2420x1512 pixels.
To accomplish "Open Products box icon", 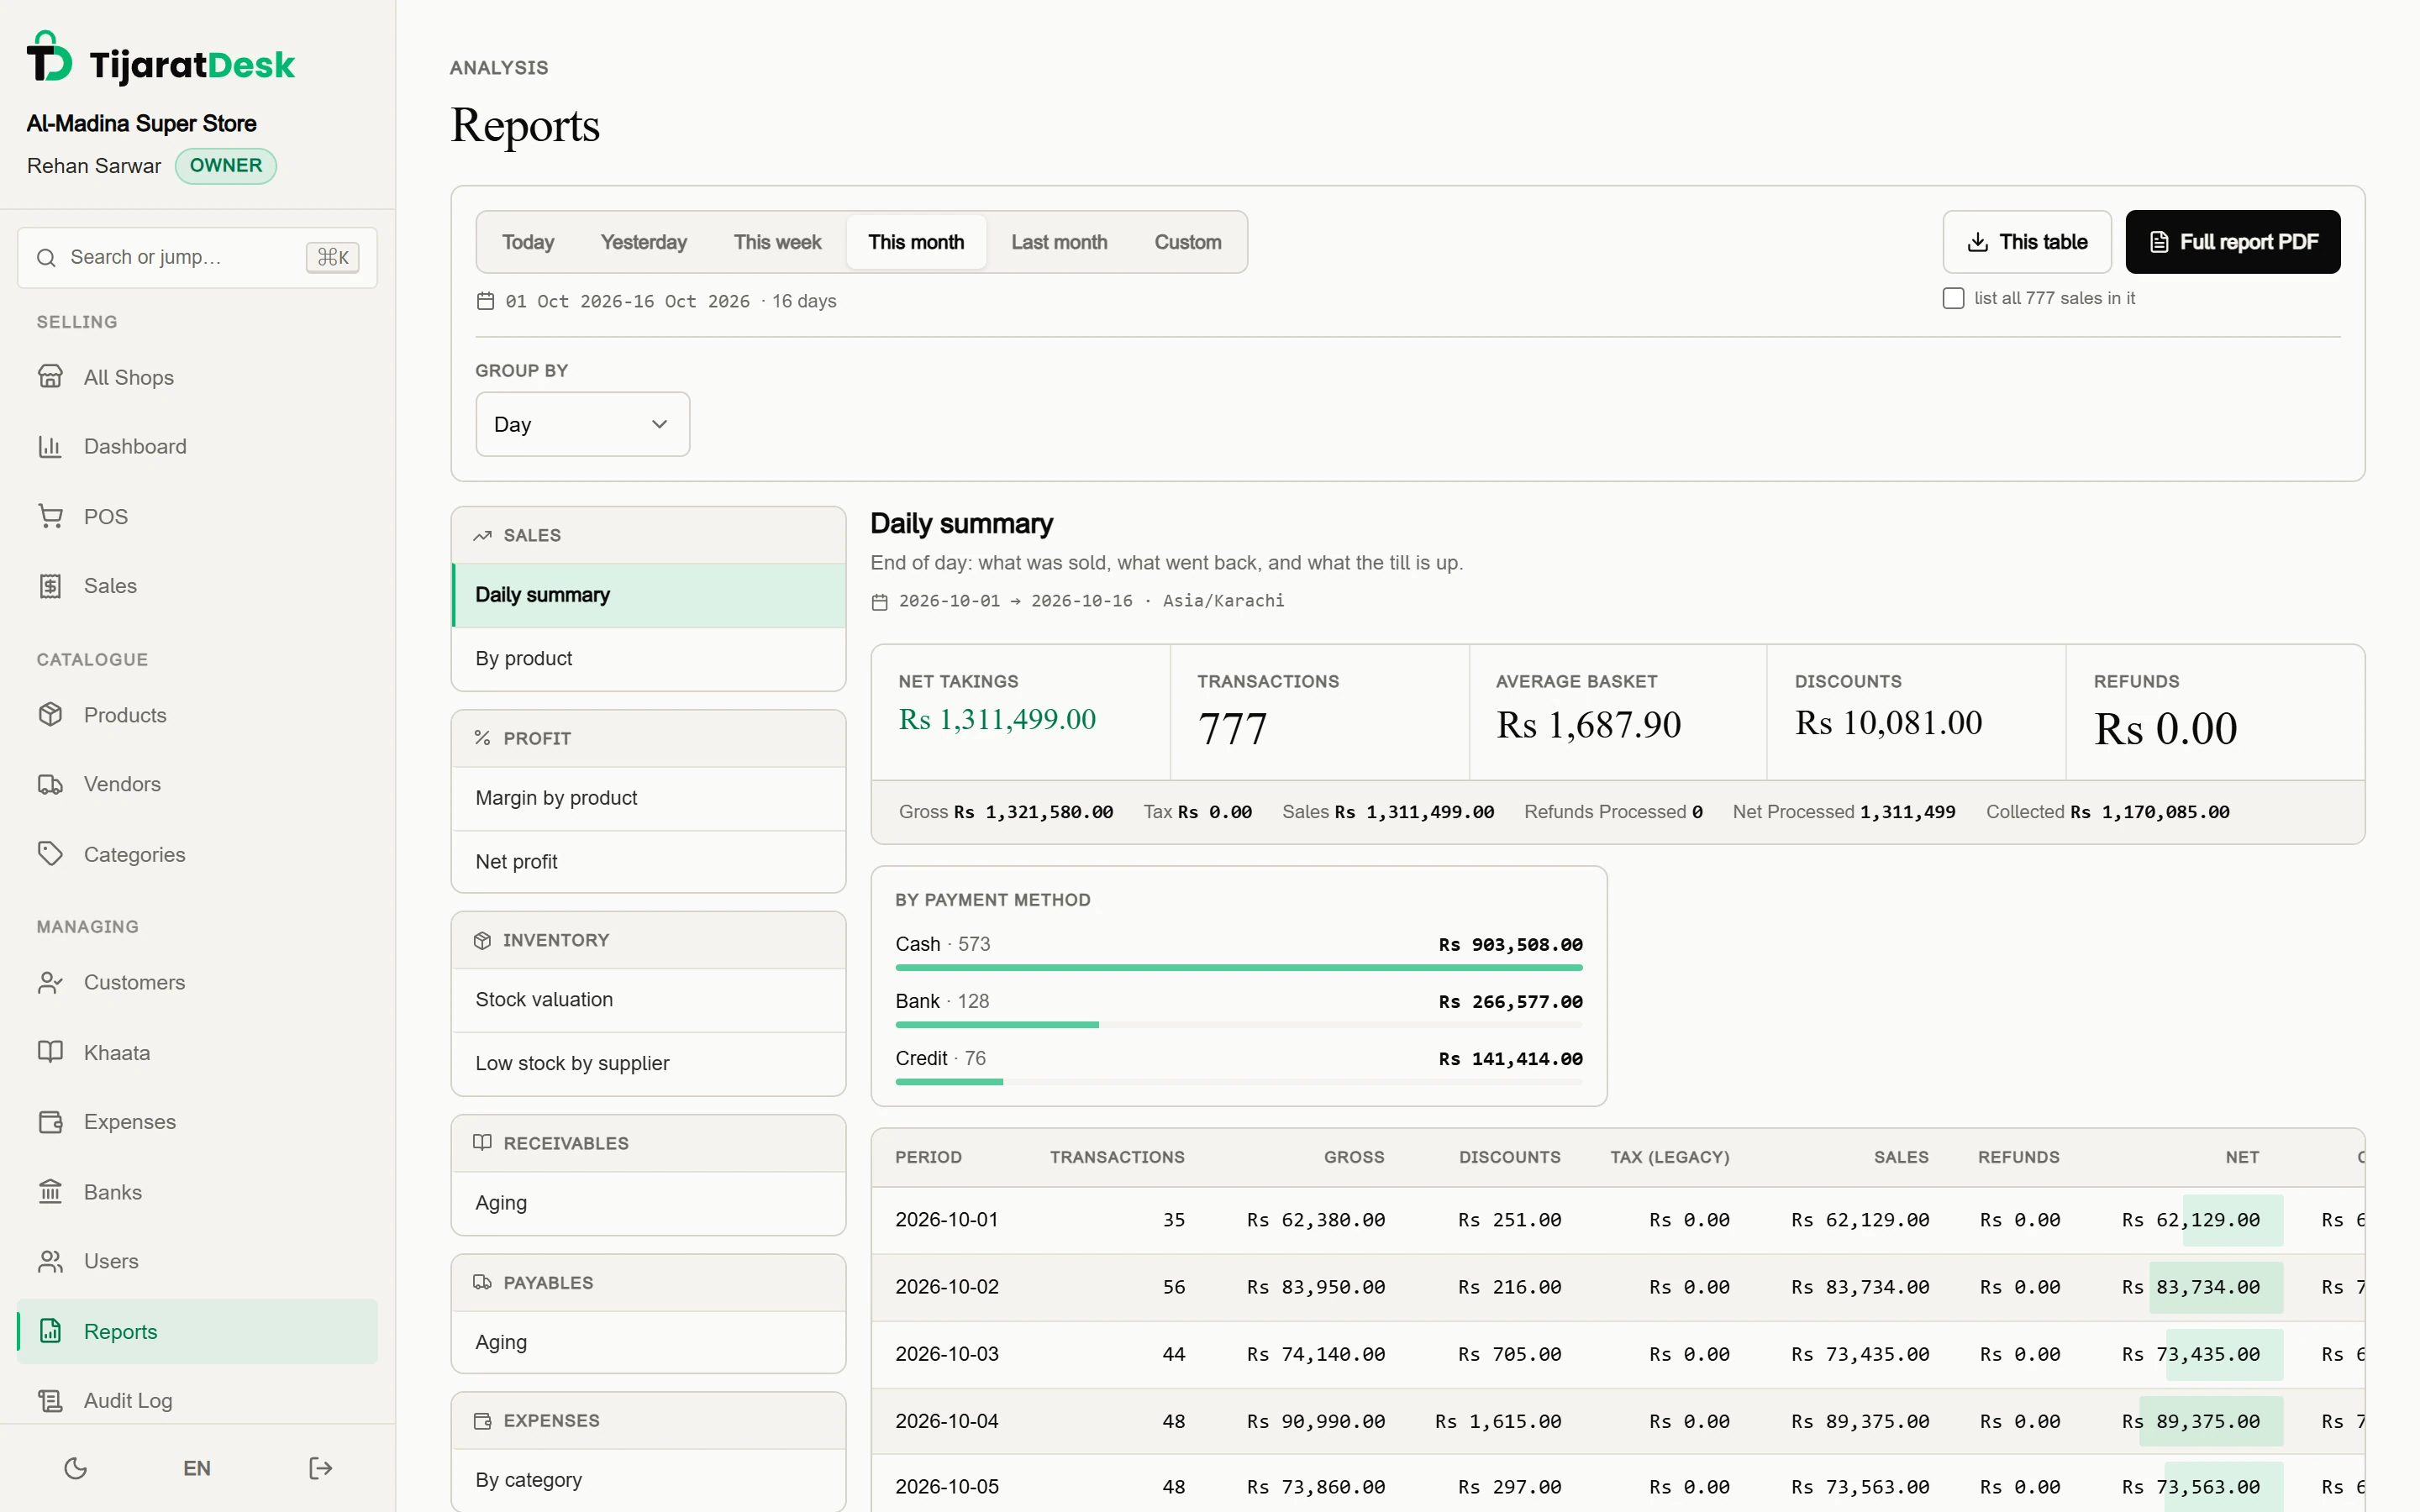I will click(x=50, y=715).
